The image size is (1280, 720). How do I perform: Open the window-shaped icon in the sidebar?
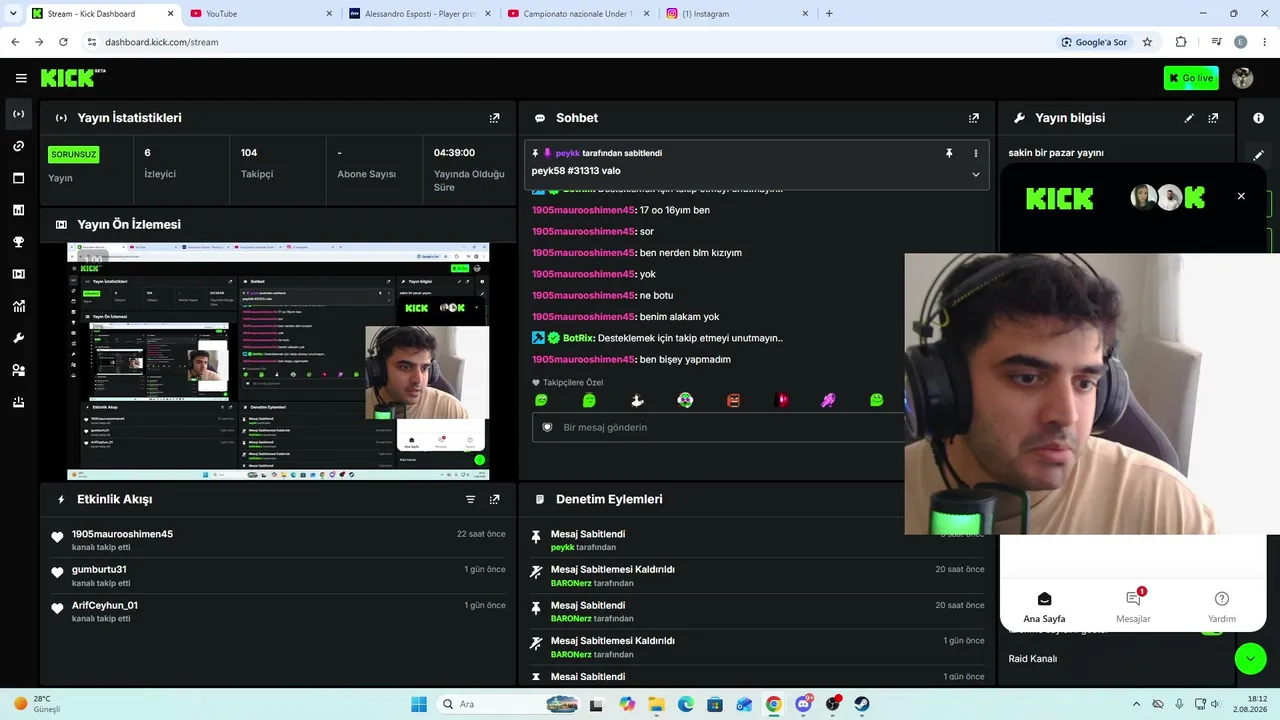pos(18,178)
